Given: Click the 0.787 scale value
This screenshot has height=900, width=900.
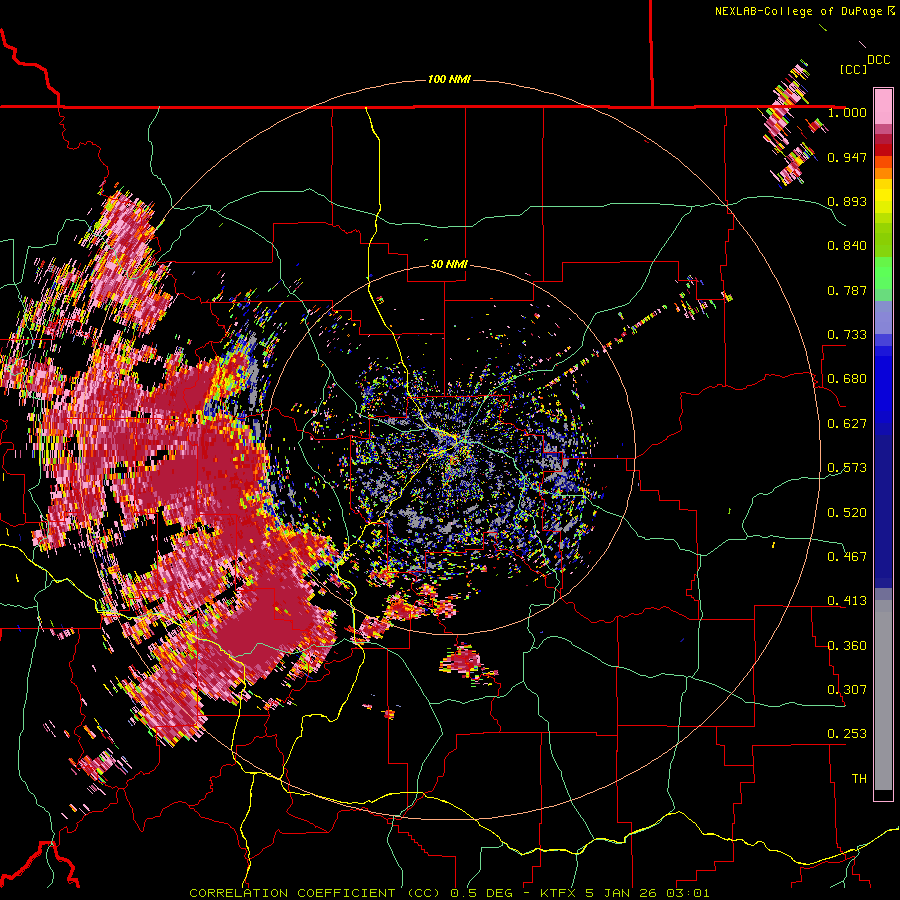Looking at the screenshot, I should pos(847,290).
